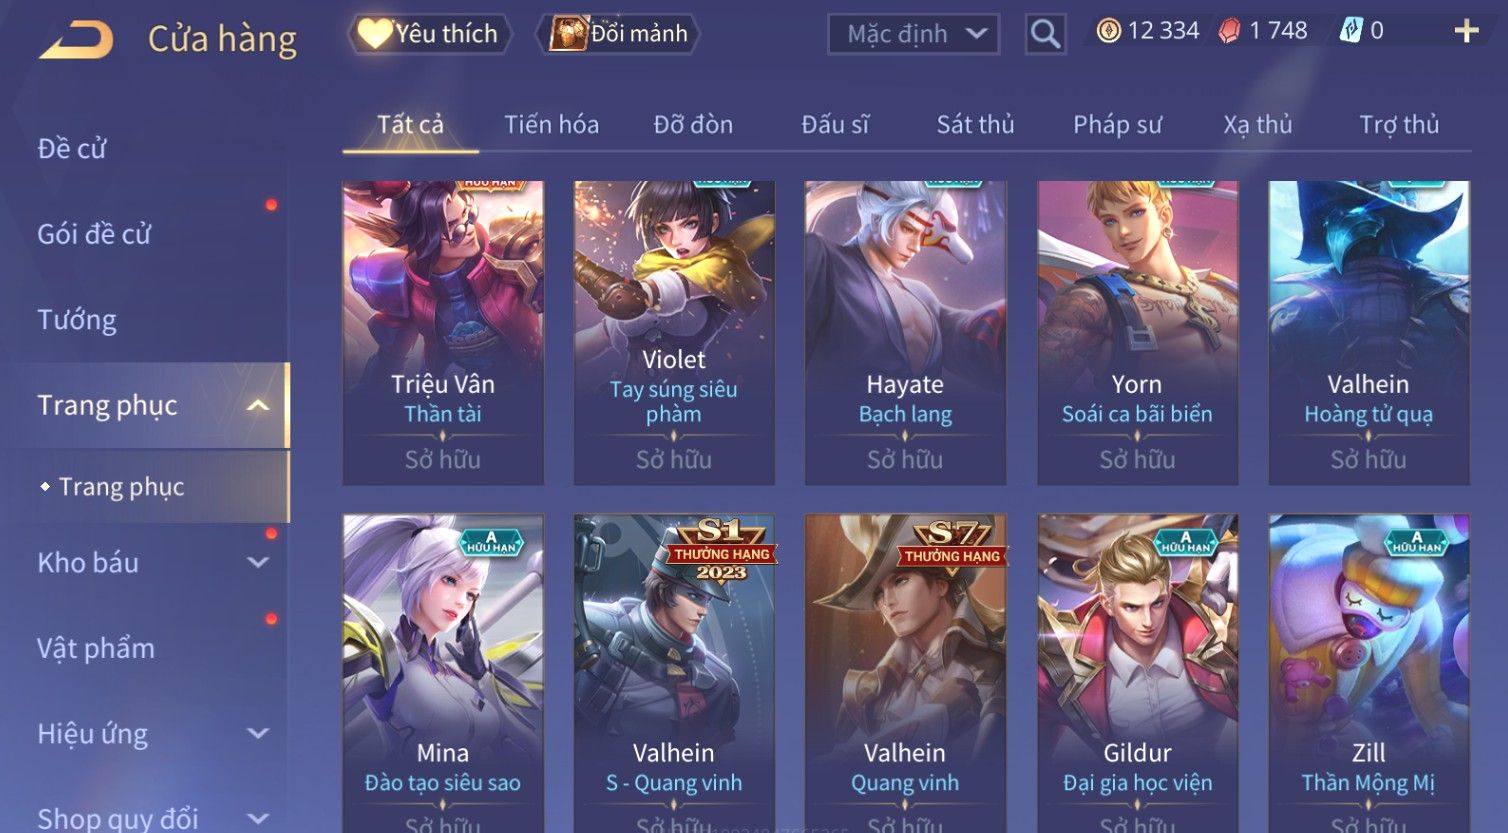Open Yêu thích heart favorites

click(x=430, y=34)
